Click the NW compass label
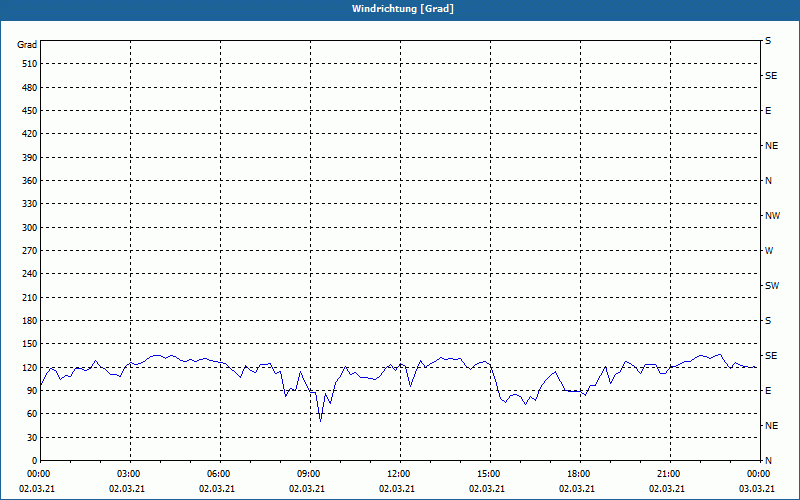 pyautogui.click(x=772, y=216)
